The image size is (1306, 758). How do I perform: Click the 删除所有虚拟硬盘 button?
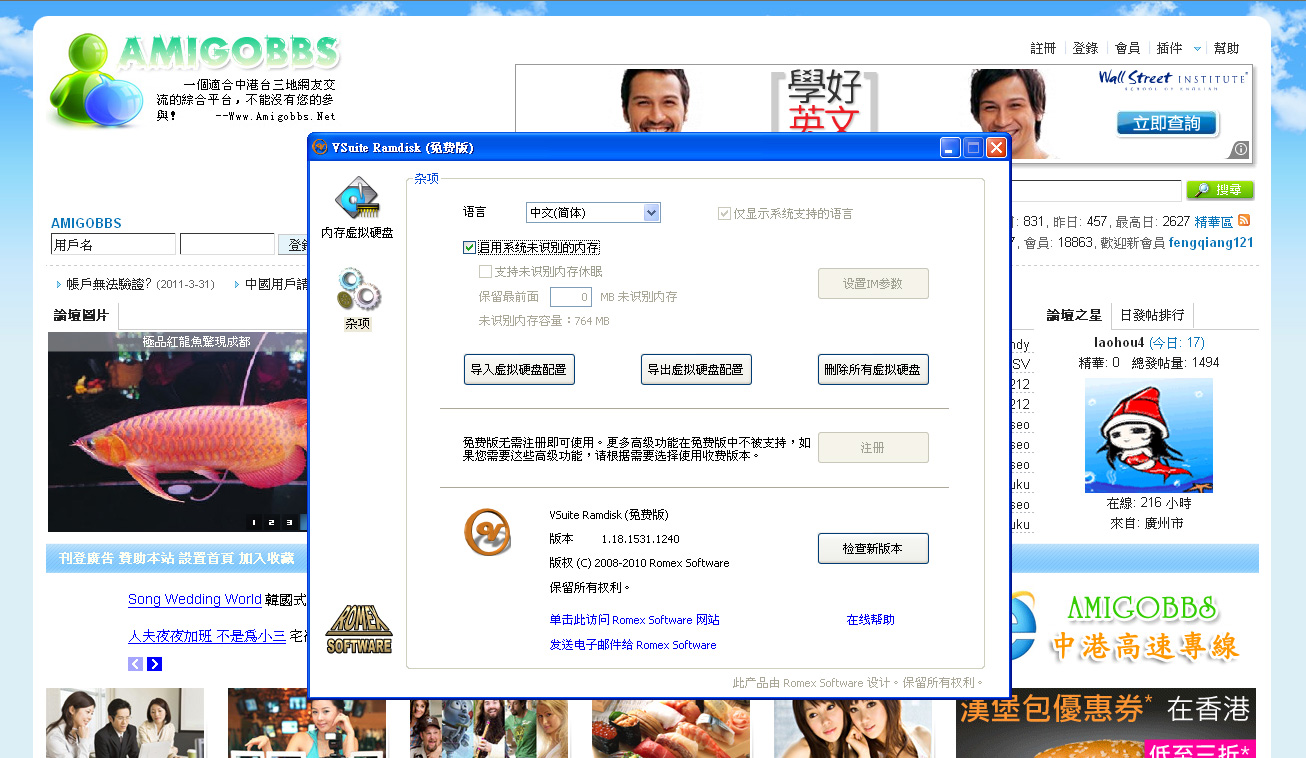coord(872,369)
